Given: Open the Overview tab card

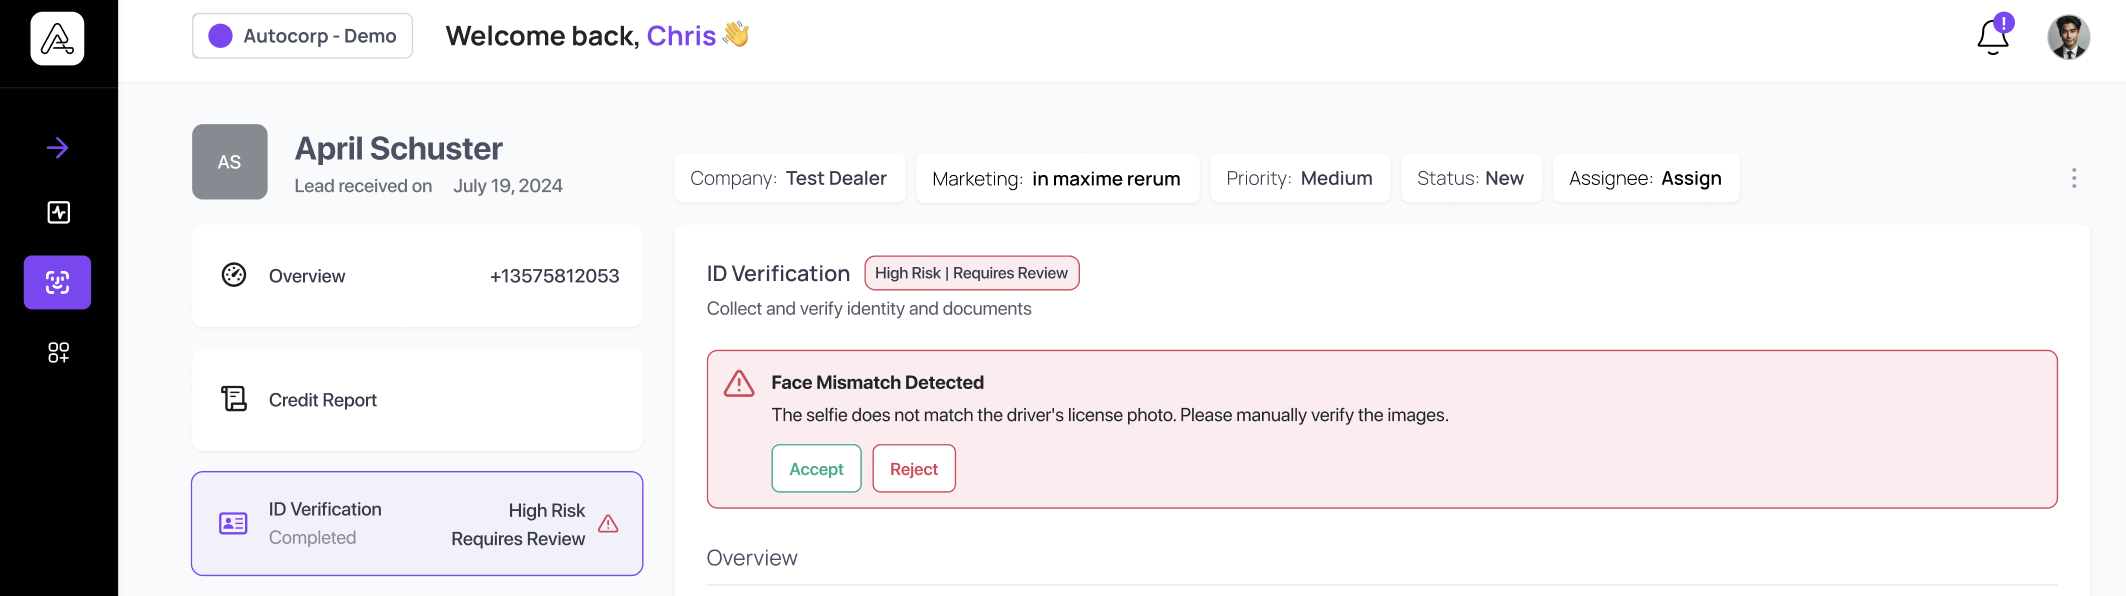Looking at the screenshot, I should (x=417, y=276).
